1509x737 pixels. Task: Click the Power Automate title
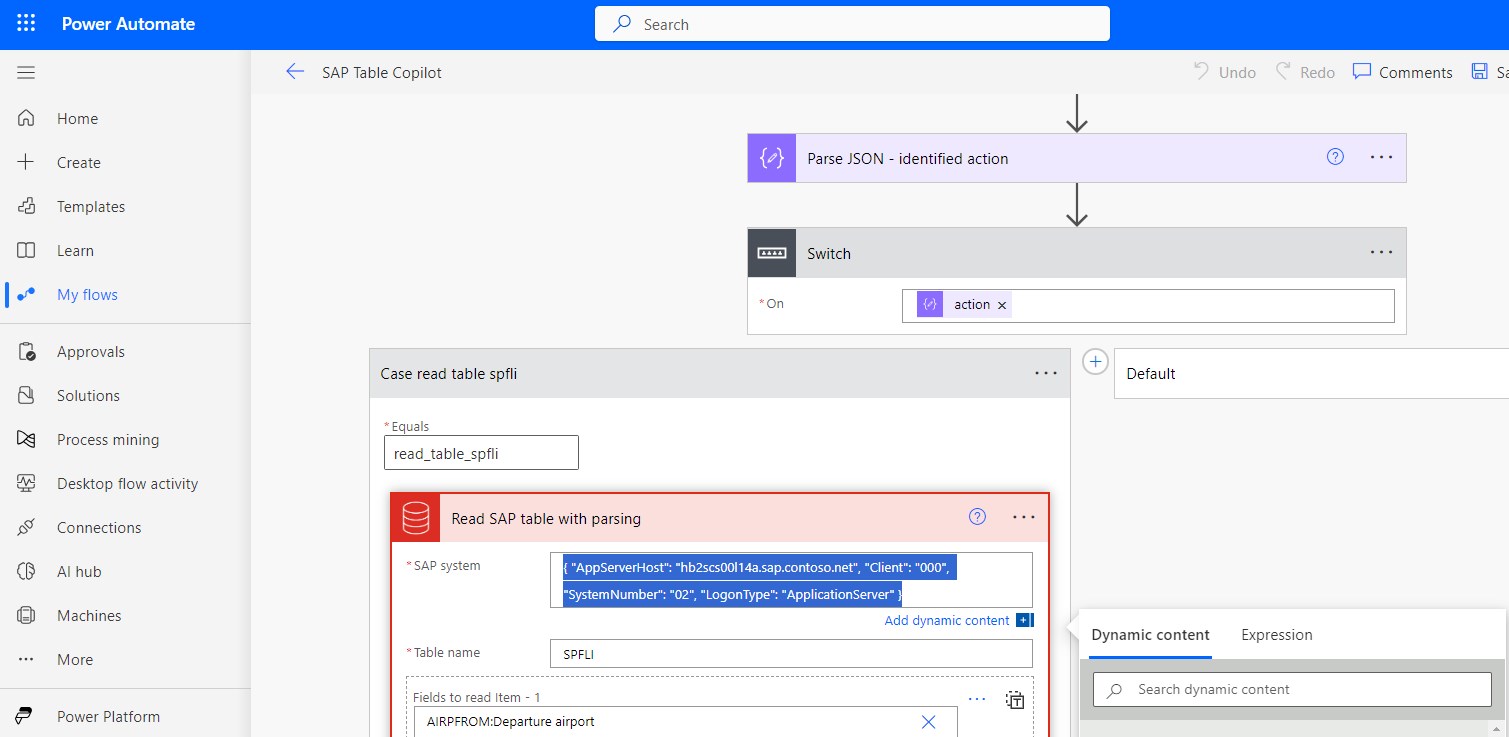point(129,24)
